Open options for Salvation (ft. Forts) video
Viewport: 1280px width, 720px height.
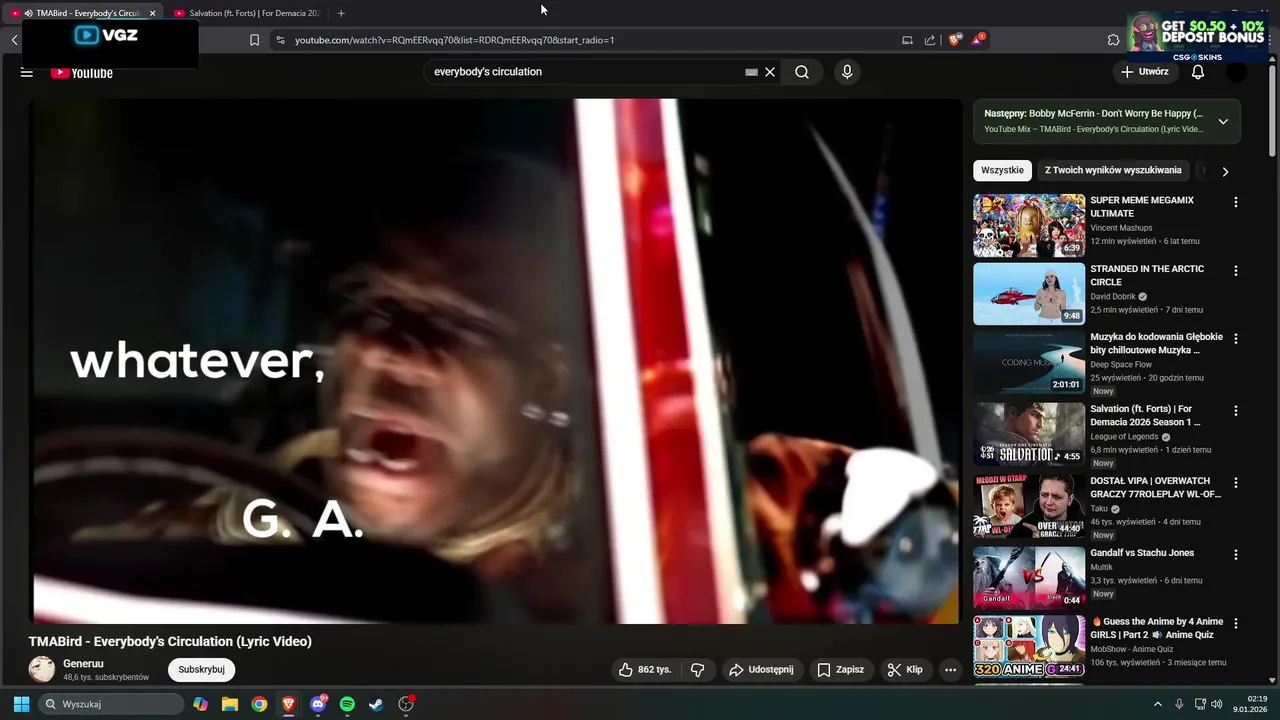tap(1236, 411)
